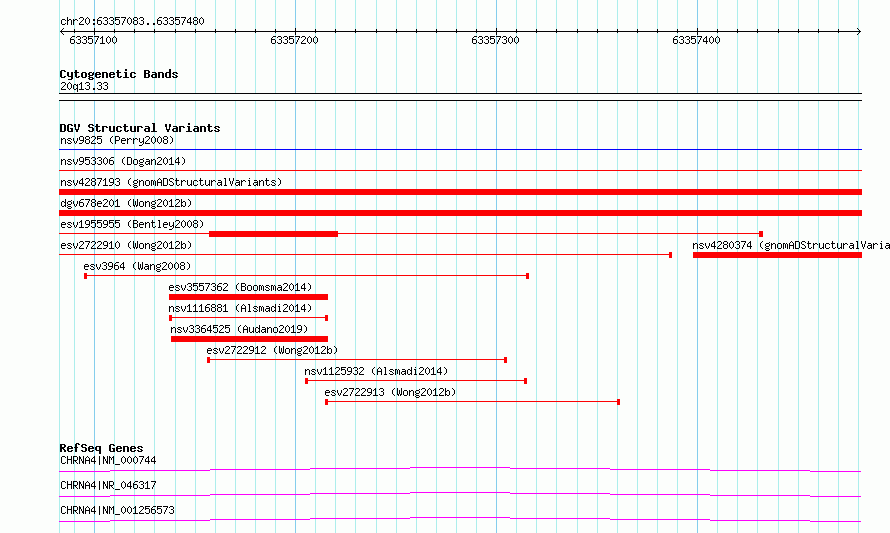
Task: Click the thick red esv3557362 bar
Action: coord(248,297)
